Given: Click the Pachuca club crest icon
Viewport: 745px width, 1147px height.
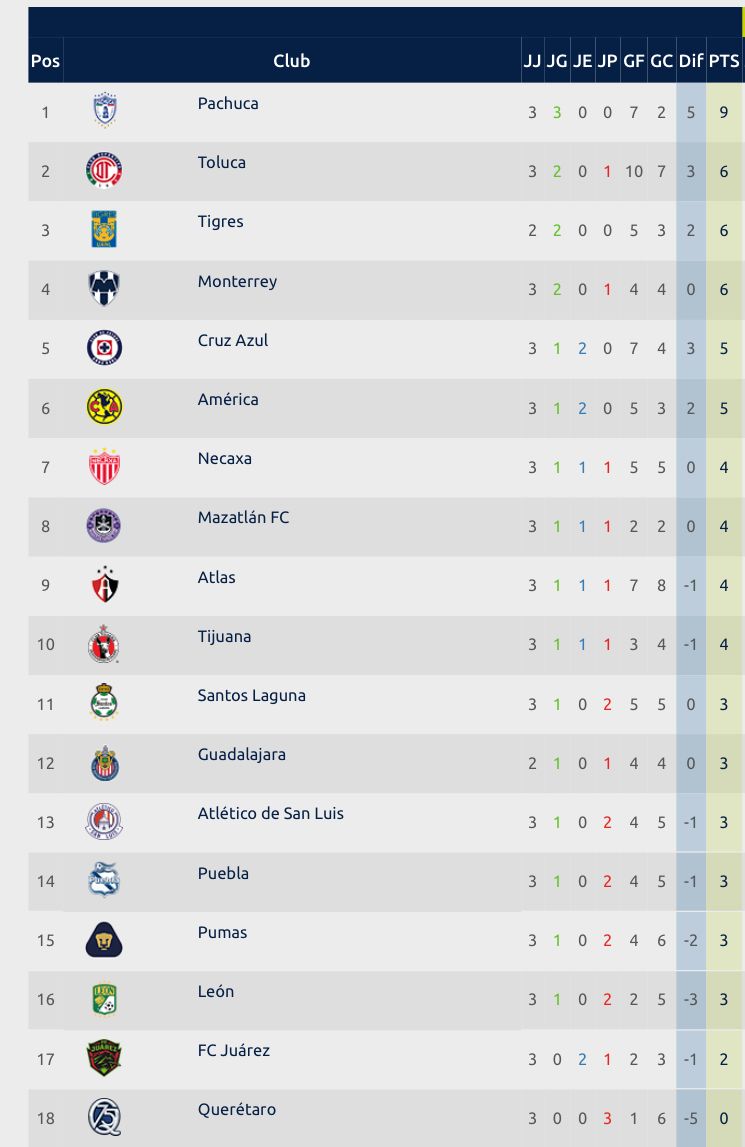Looking at the screenshot, I should 104,111.
